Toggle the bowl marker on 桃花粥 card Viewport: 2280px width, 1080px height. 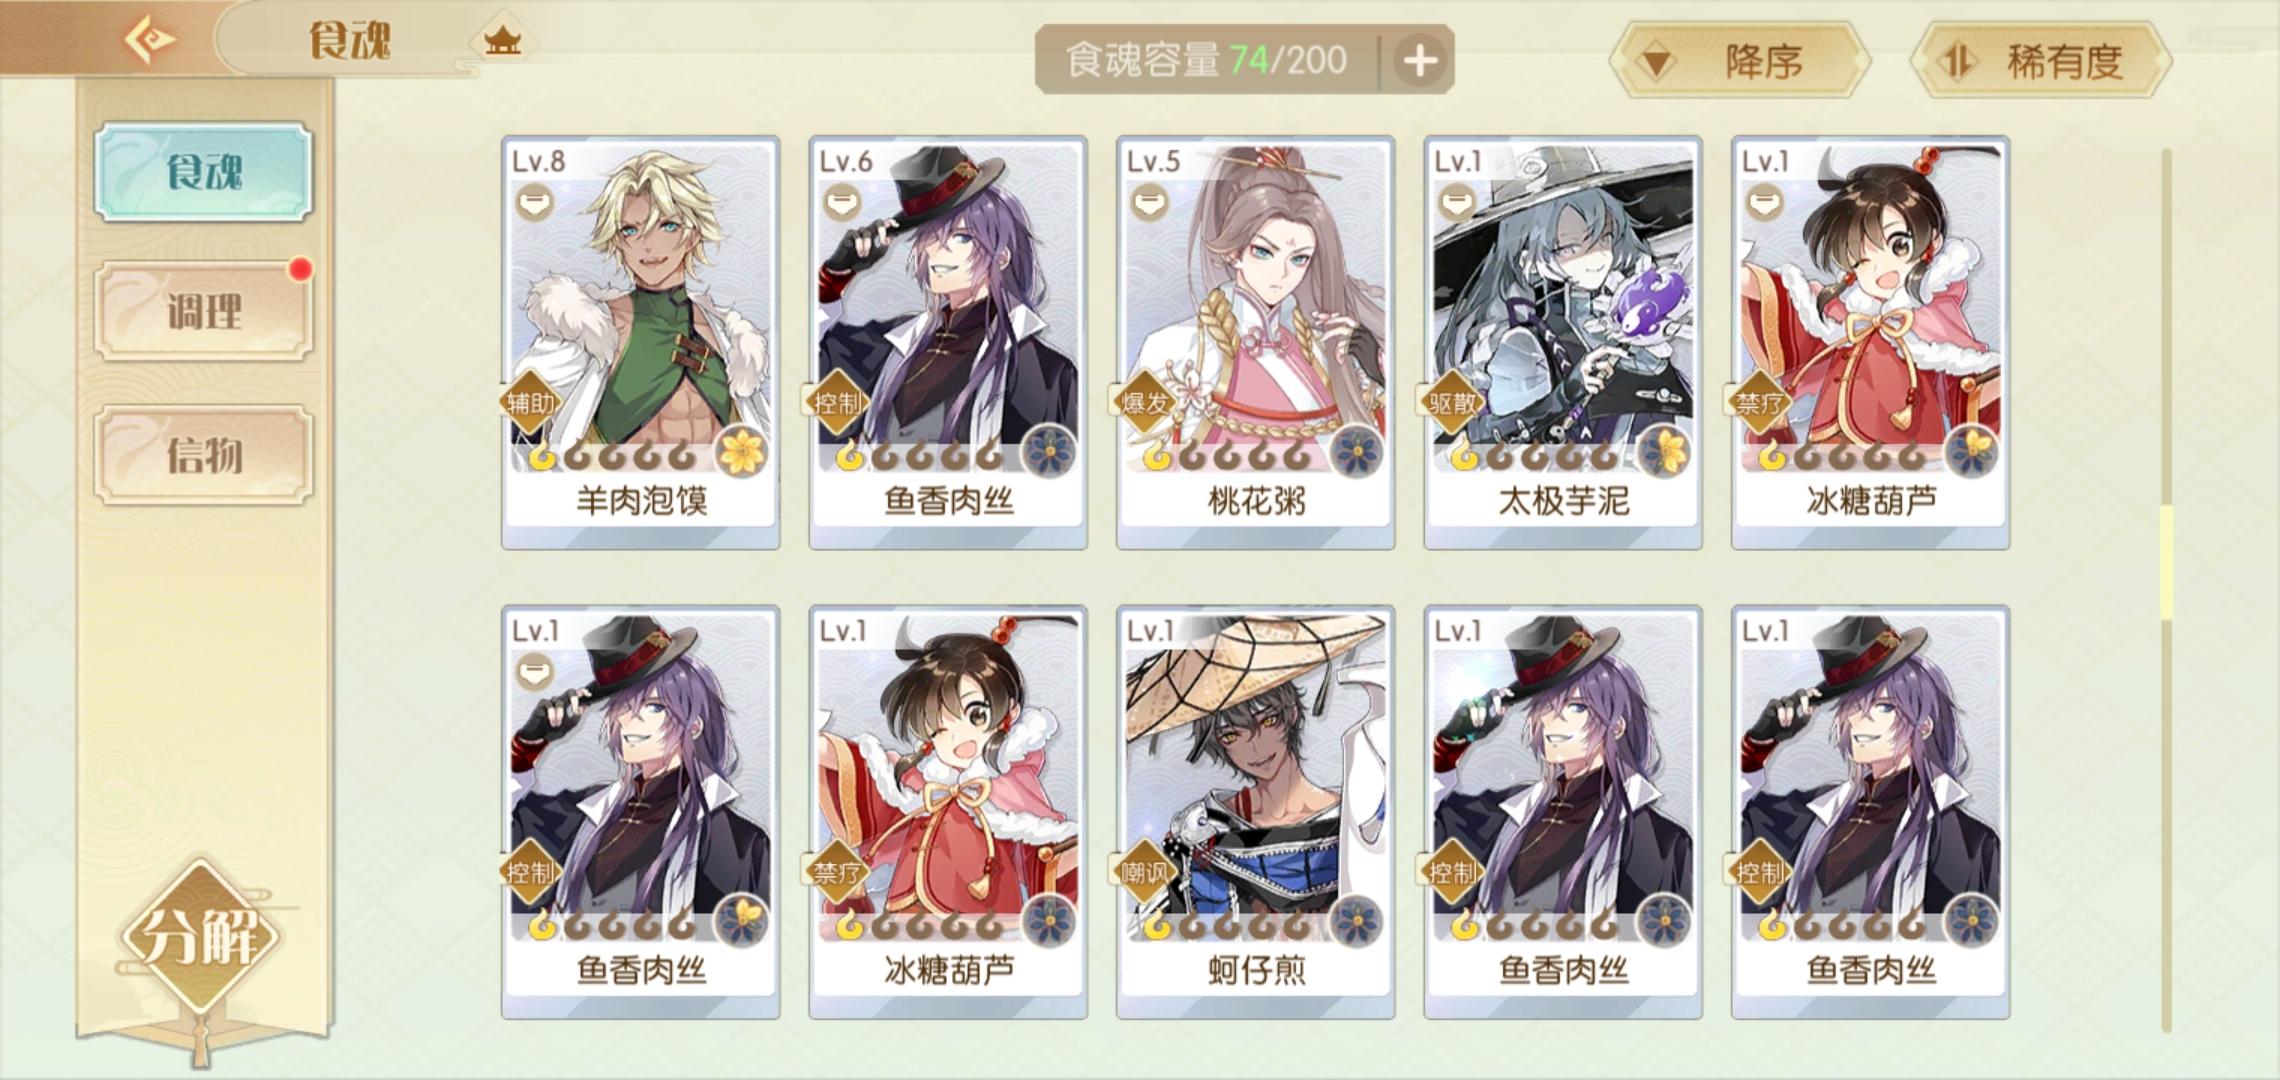tap(1150, 203)
